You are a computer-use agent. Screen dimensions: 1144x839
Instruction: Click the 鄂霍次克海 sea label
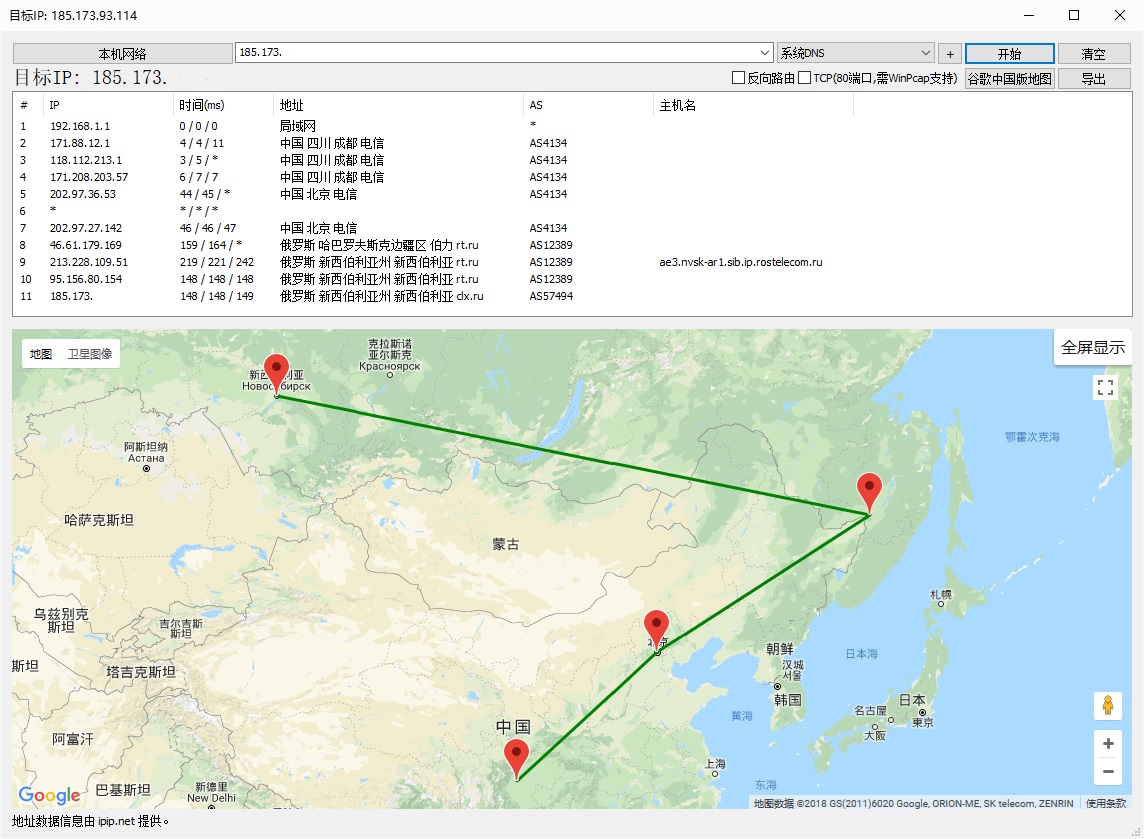coord(1032,437)
